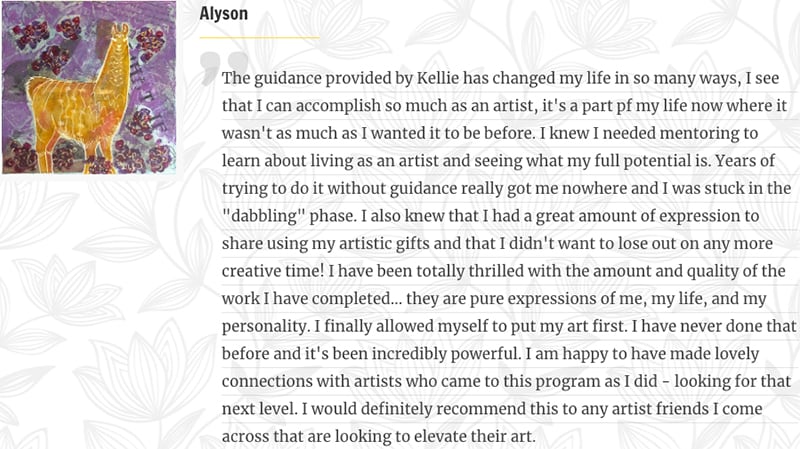Click the line beginning 'share using my artistic'
Viewport: 800px width, 449px height.
(x=497, y=244)
